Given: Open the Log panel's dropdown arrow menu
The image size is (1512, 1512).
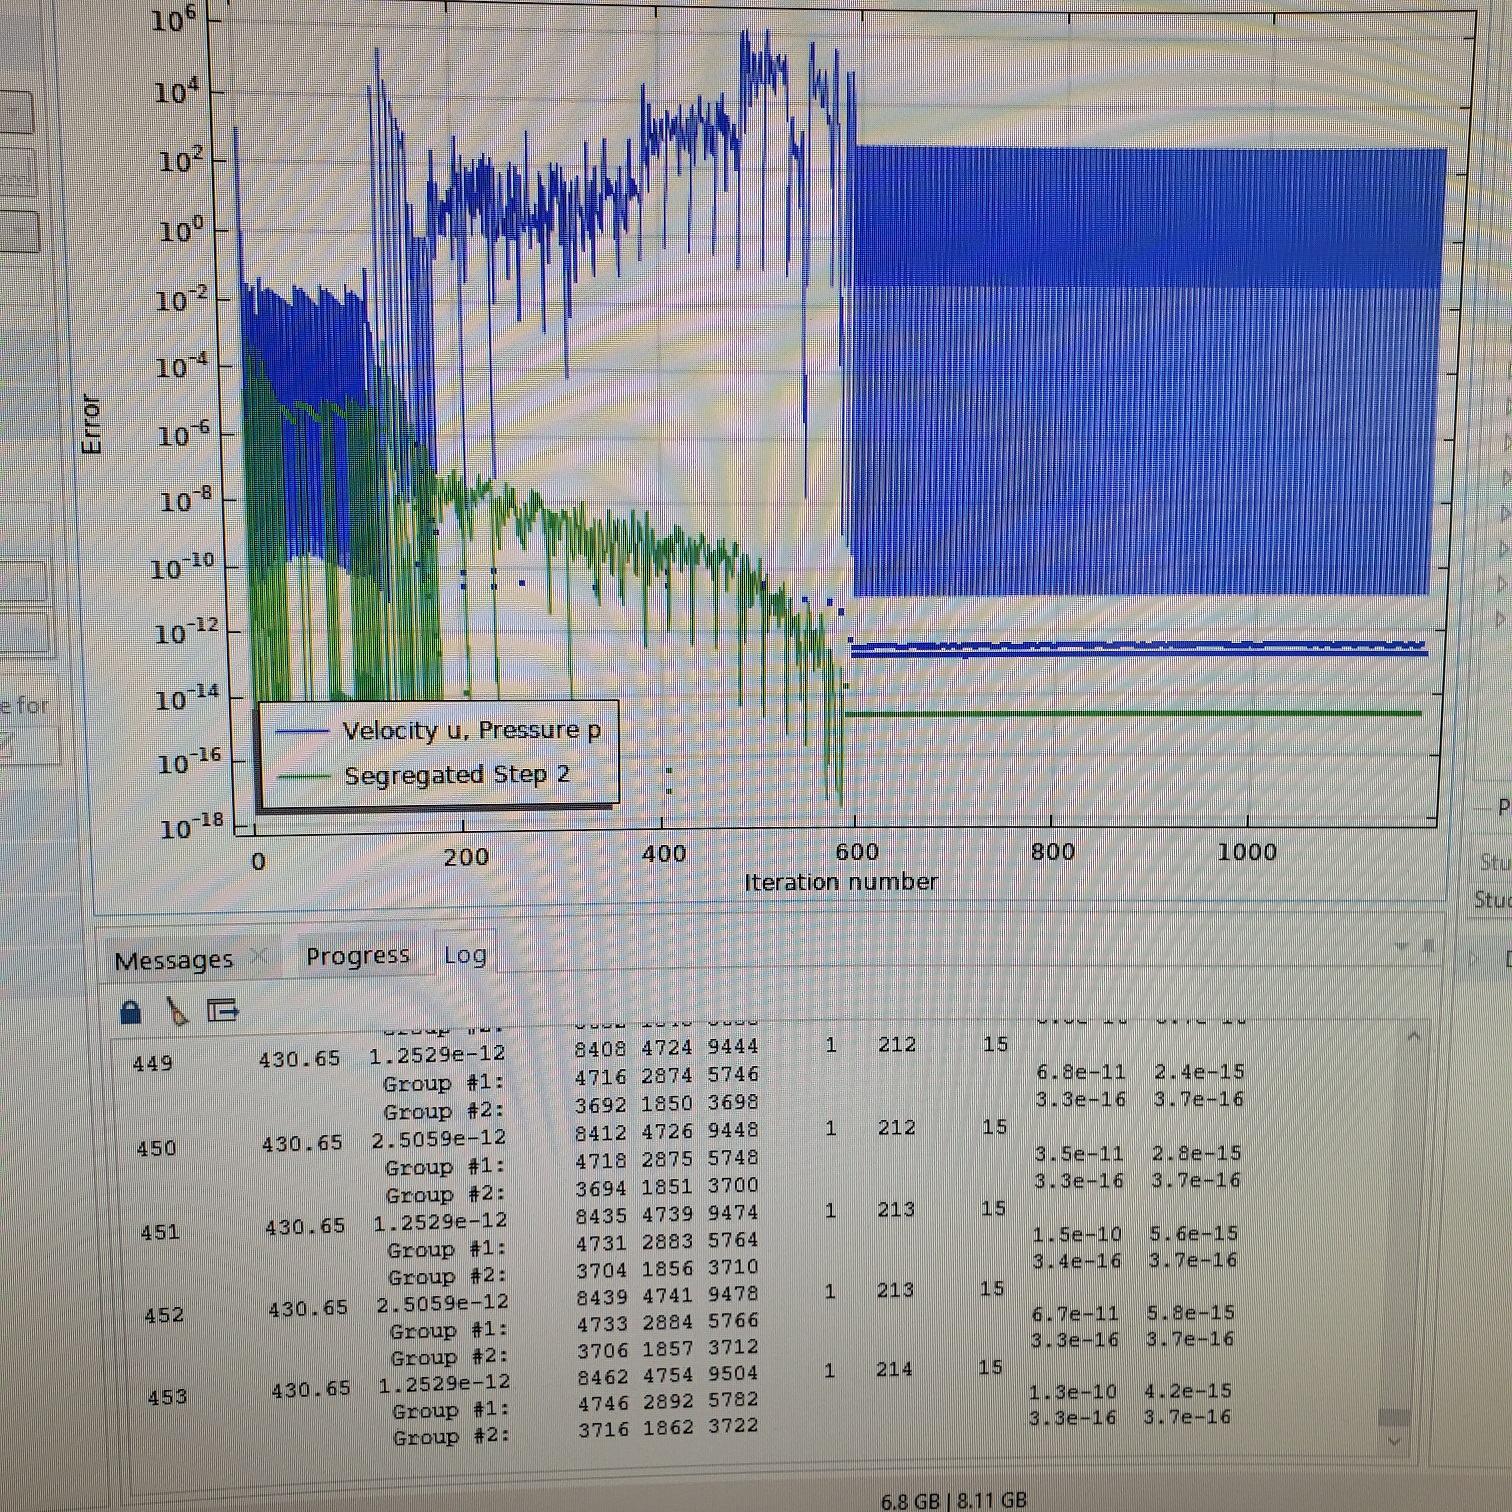Looking at the screenshot, I should point(1401,946).
